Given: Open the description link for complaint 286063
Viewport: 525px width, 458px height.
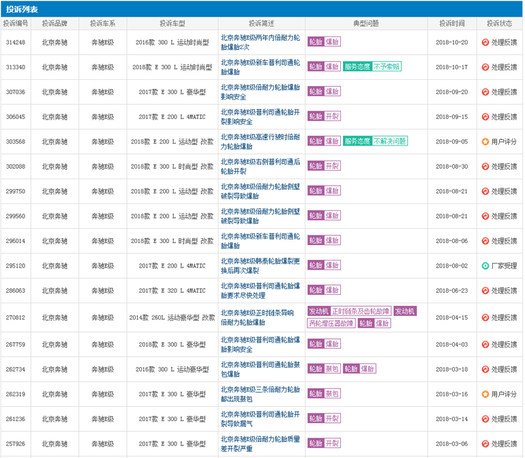Looking at the screenshot, I should pyautogui.click(x=260, y=291).
